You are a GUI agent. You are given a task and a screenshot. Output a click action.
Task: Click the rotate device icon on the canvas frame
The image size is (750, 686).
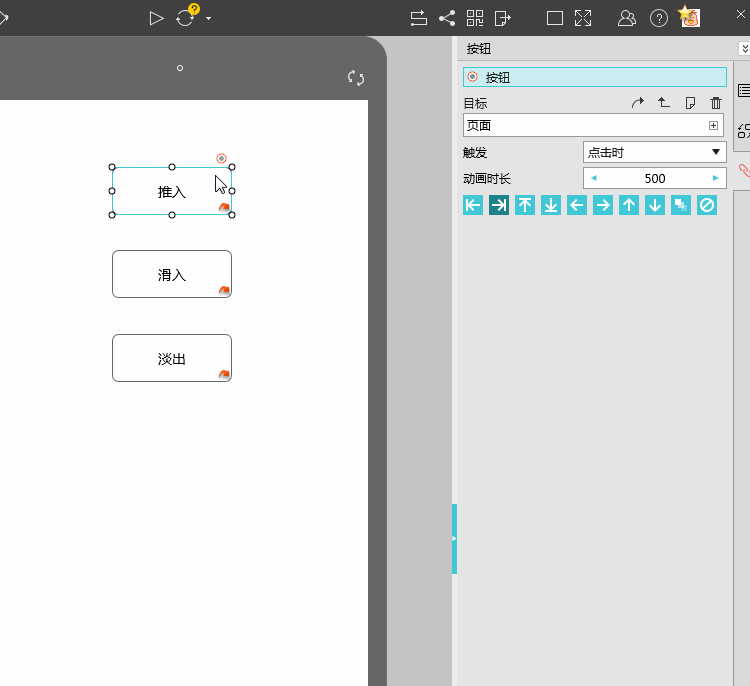[356, 77]
